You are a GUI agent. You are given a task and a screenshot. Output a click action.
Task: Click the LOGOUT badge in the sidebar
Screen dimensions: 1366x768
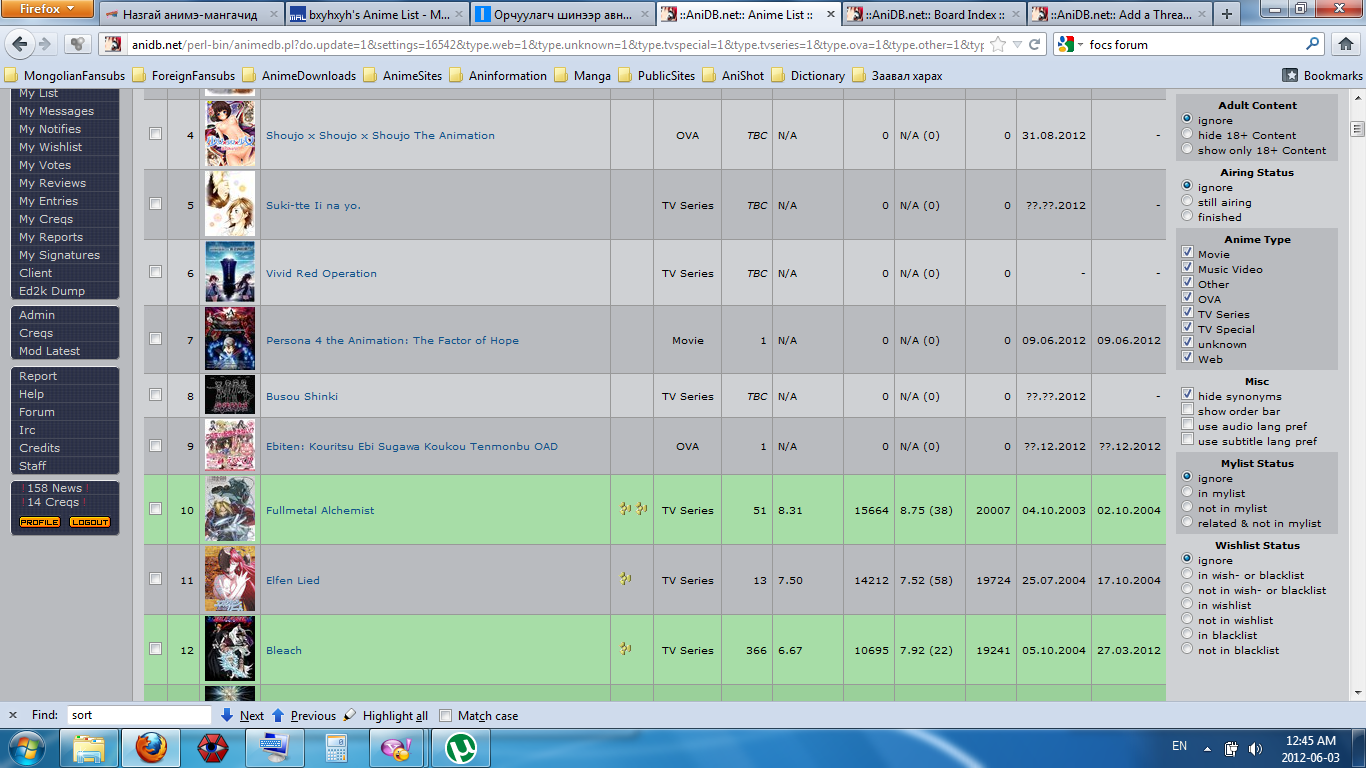pyautogui.click(x=90, y=522)
